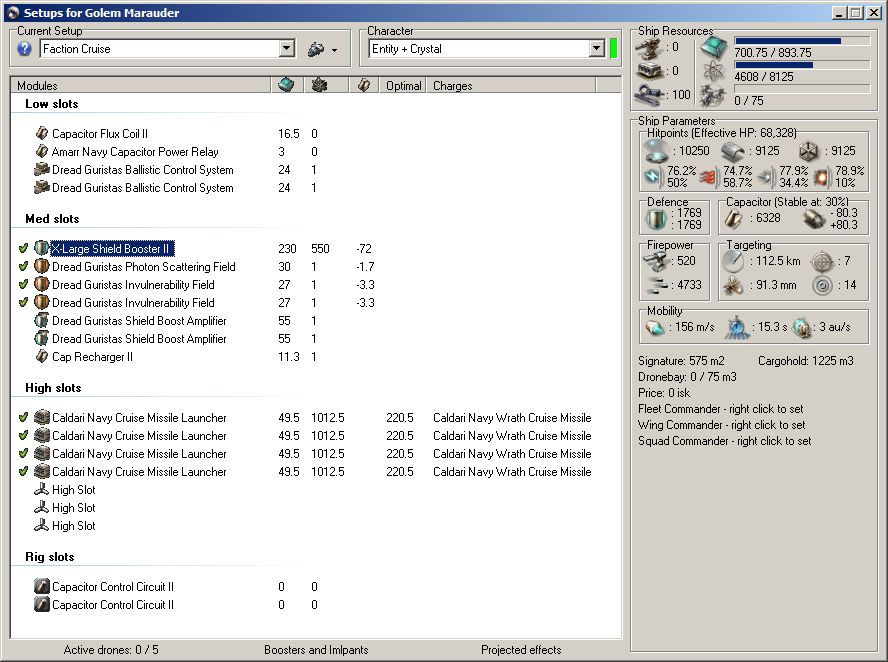Click the blue help question mark icon
Image resolution: width=888 pixels, height=662 pixels.
click(24, 49)
